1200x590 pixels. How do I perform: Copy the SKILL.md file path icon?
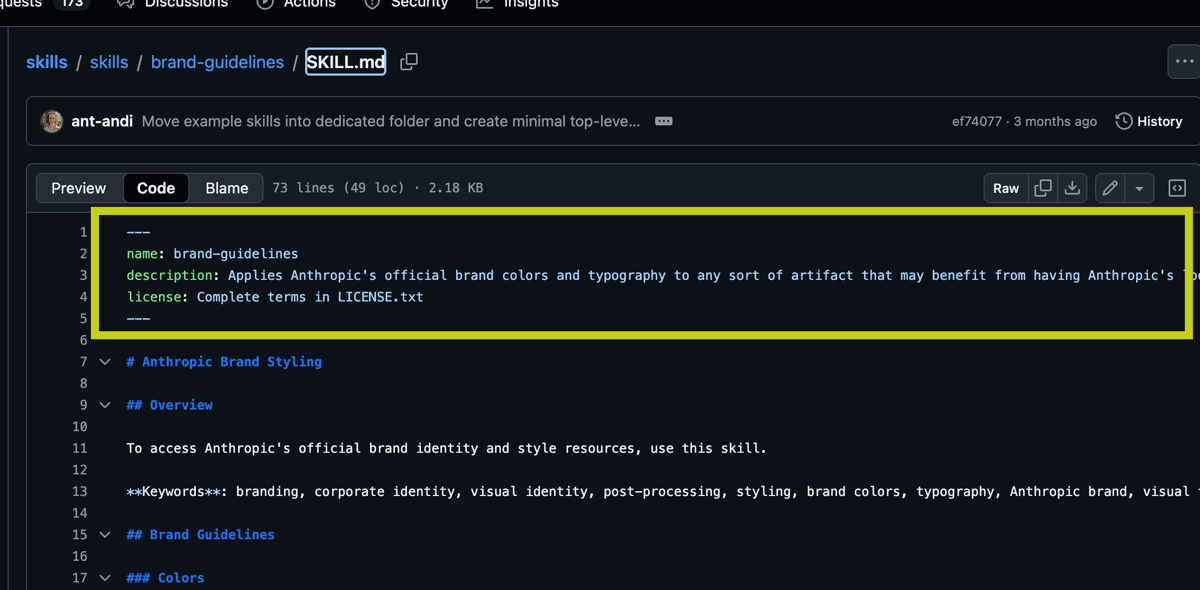pos(409,62)
